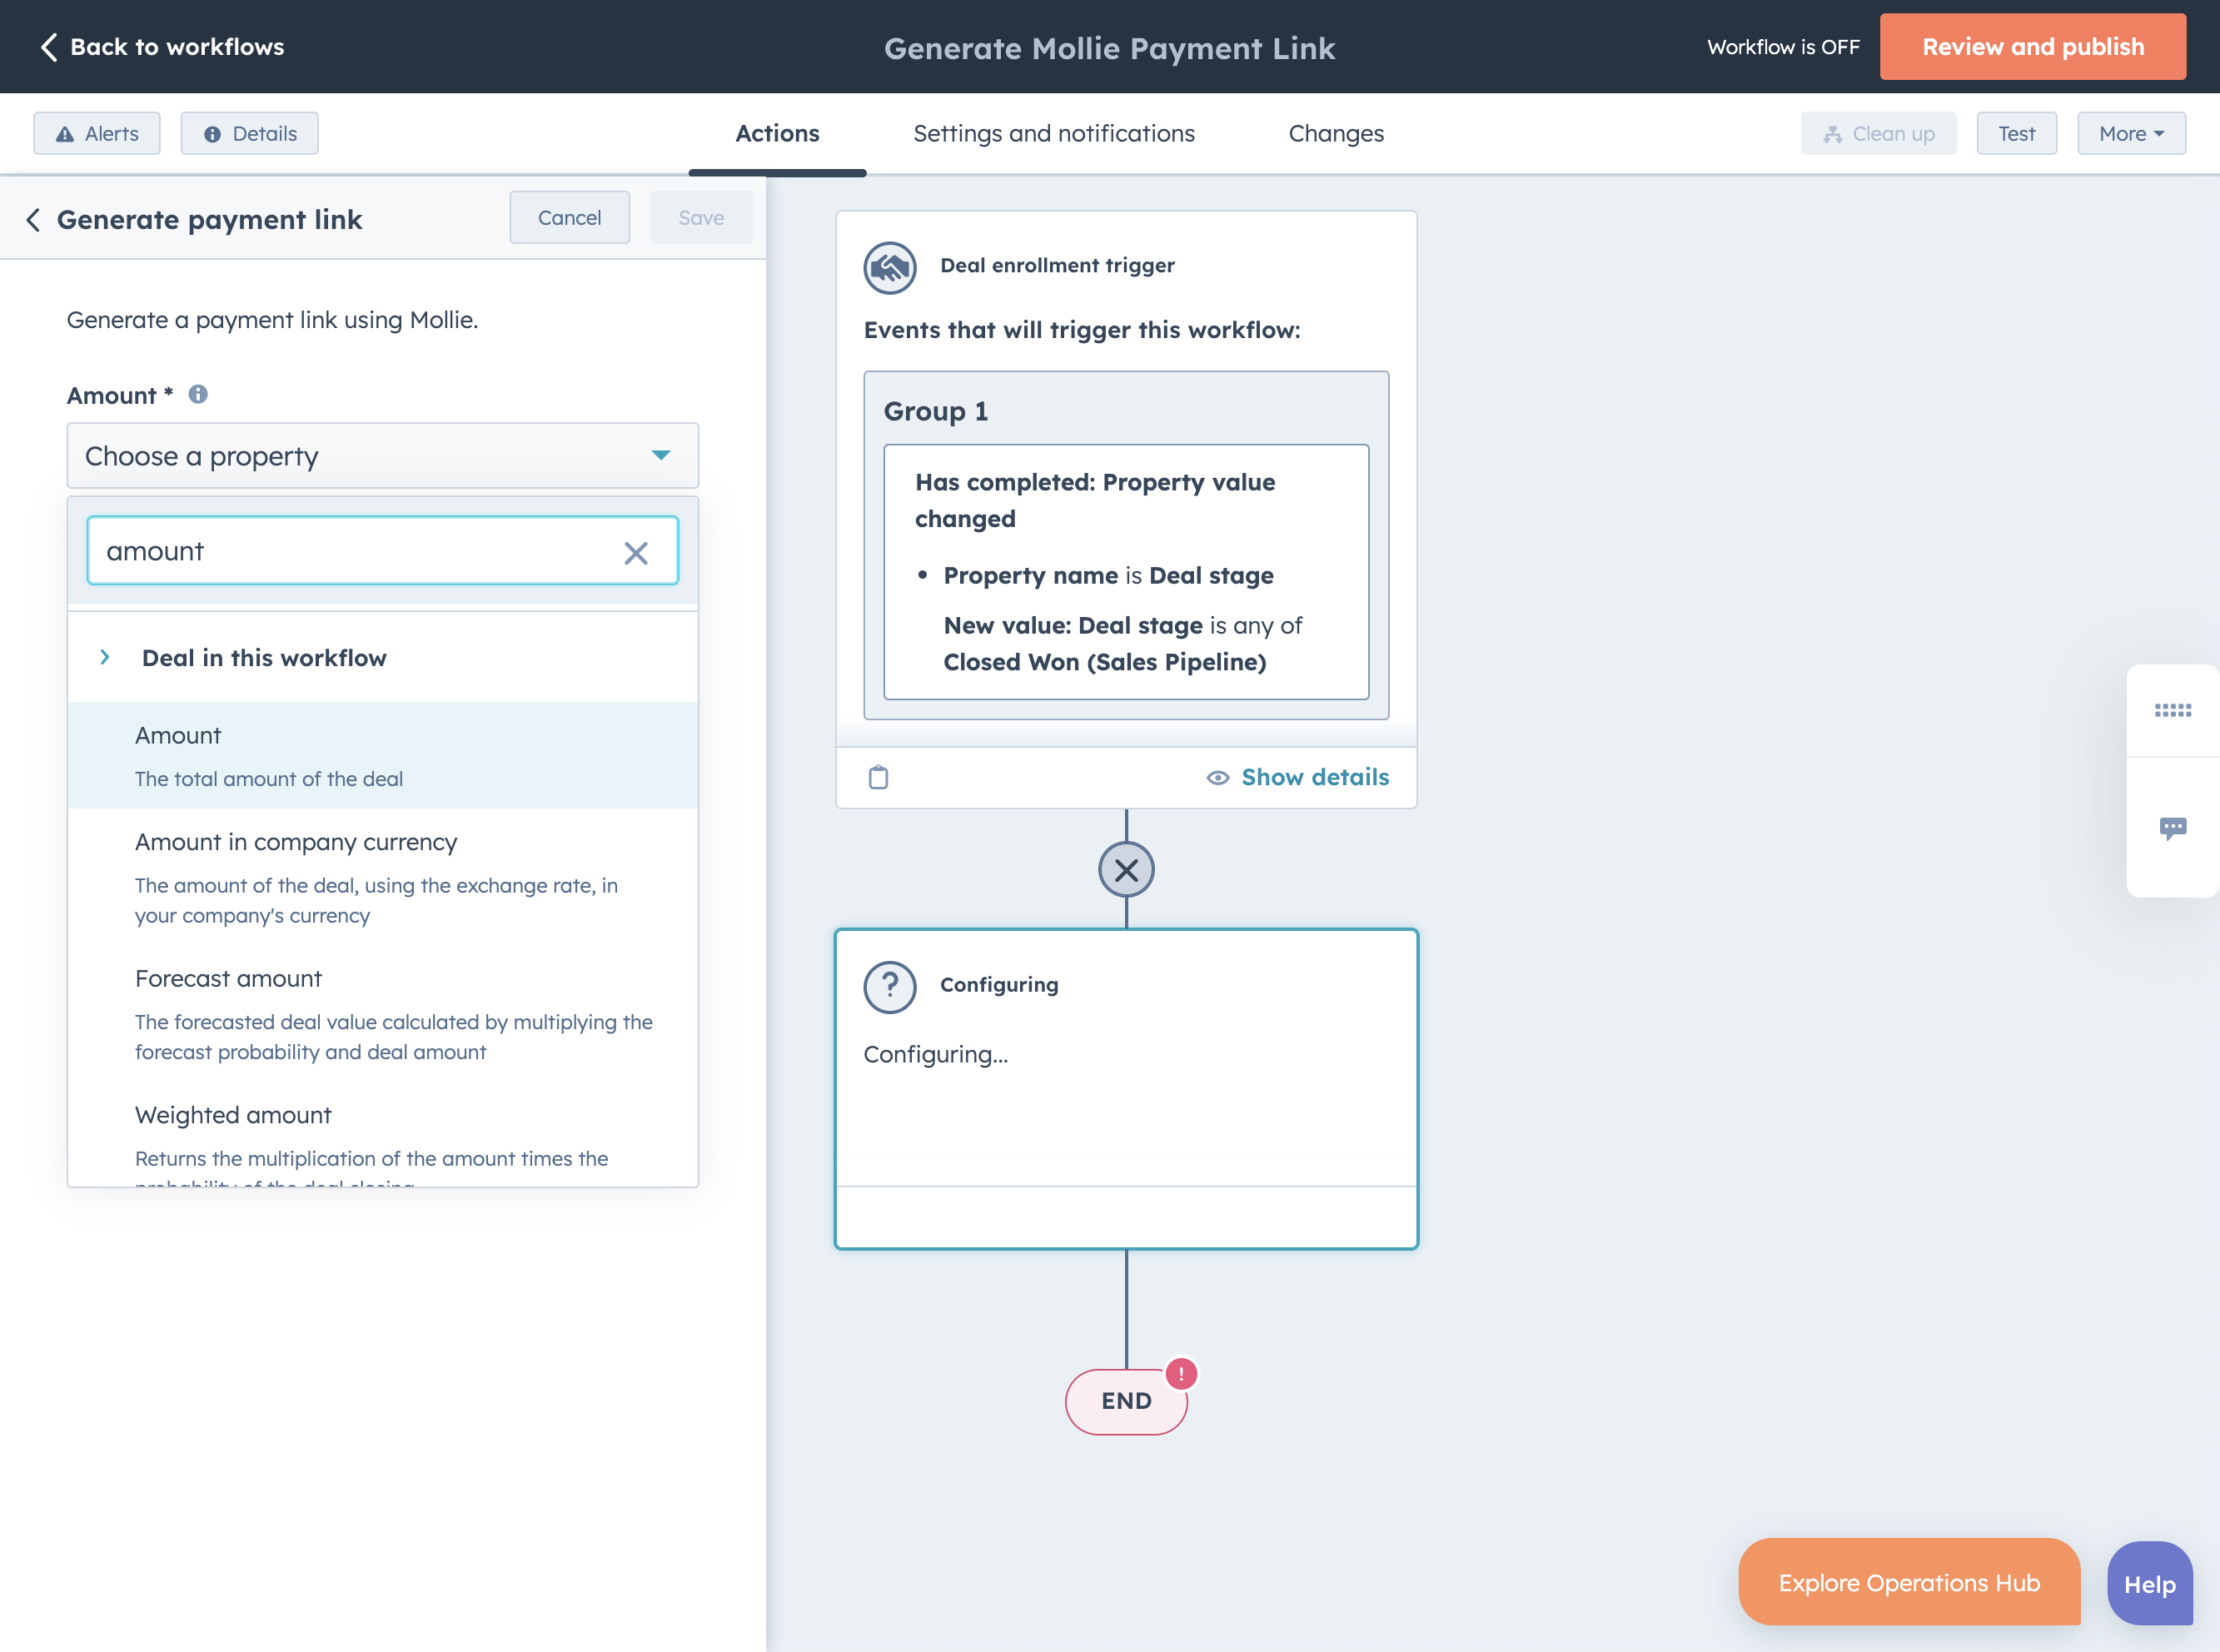Click the Group 1 trigger criteria box

pos(1126,545)
